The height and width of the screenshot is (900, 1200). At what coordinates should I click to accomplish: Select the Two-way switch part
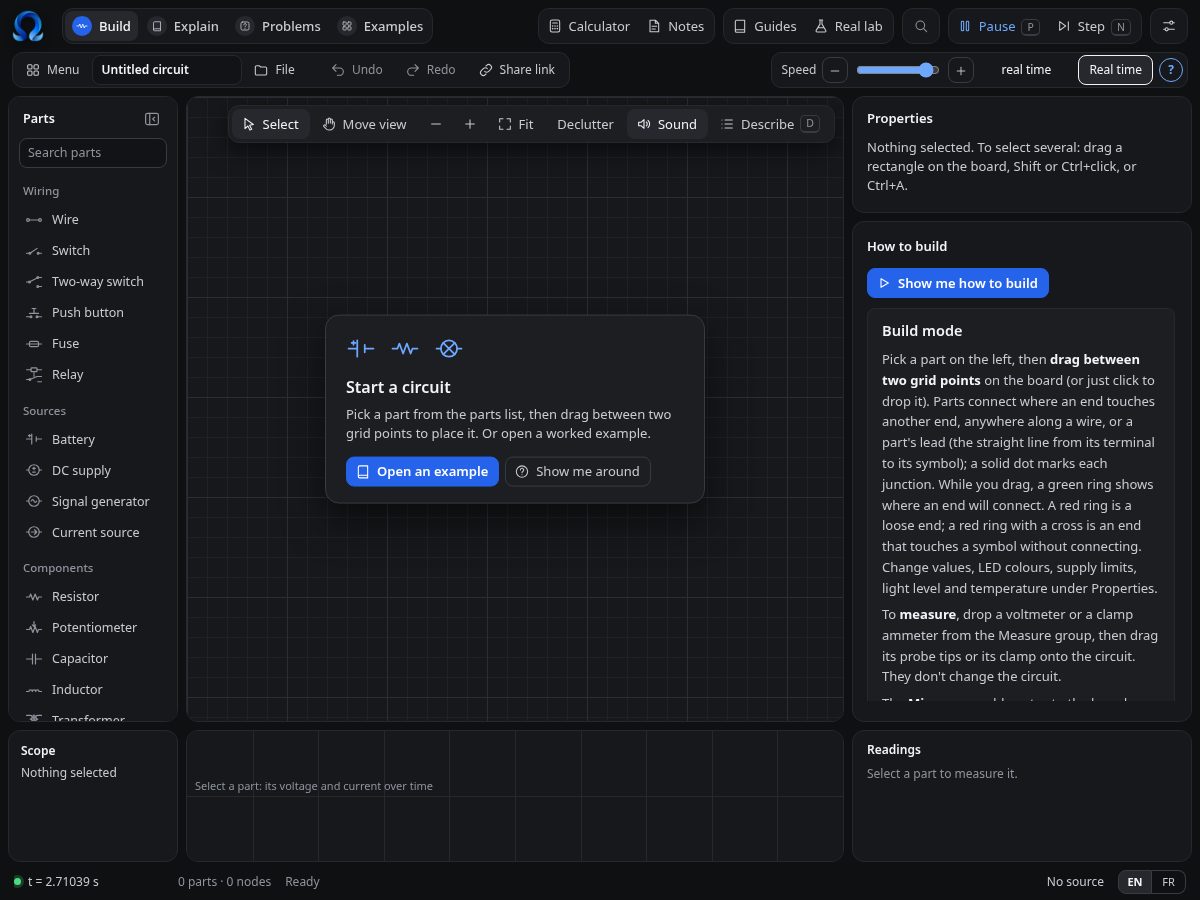tap(93, 281)
